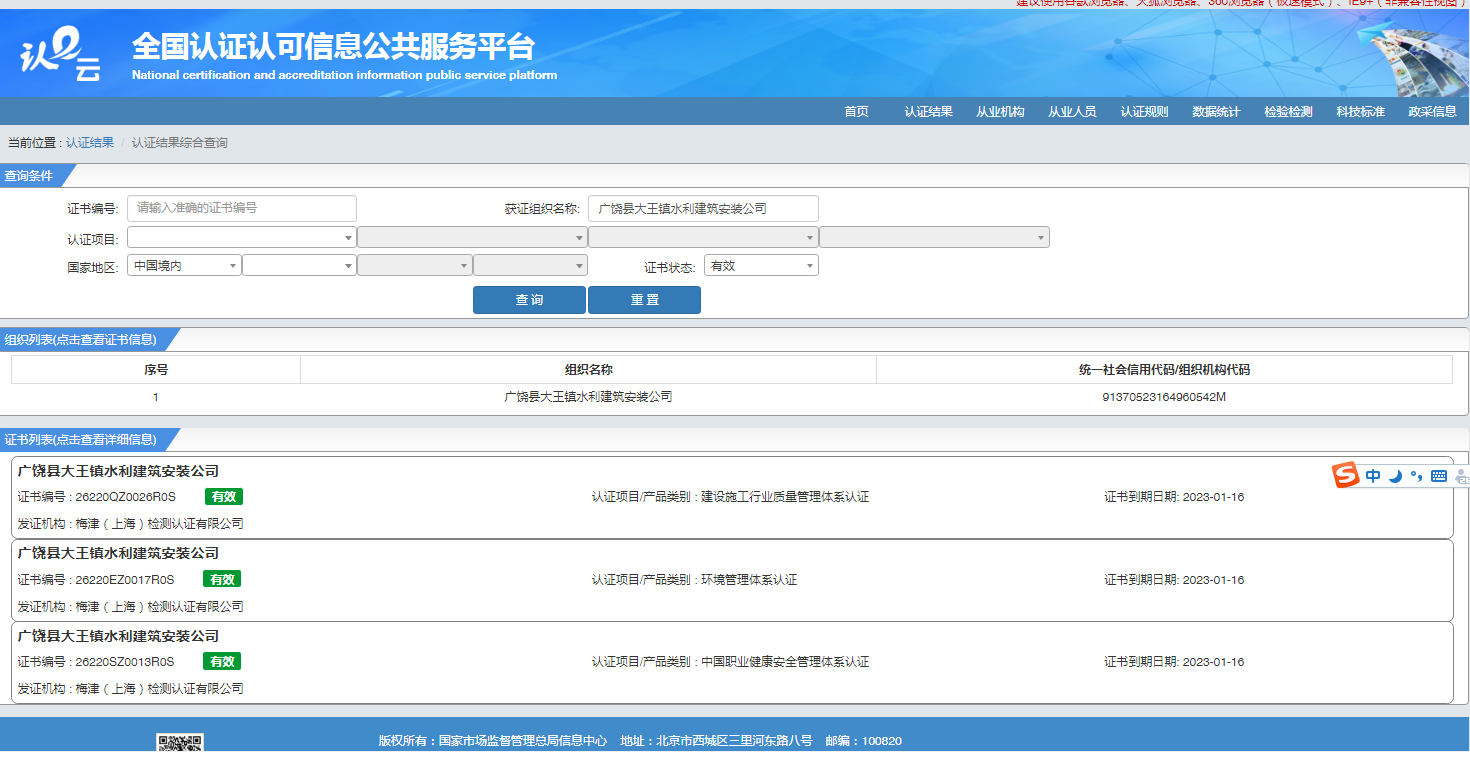Click the 统一社会信用代码/组织机构代码 column header
Image resolution: width=1470 pixels, height=757 pixels.
pyautogui.click(x=1164, y=370)
